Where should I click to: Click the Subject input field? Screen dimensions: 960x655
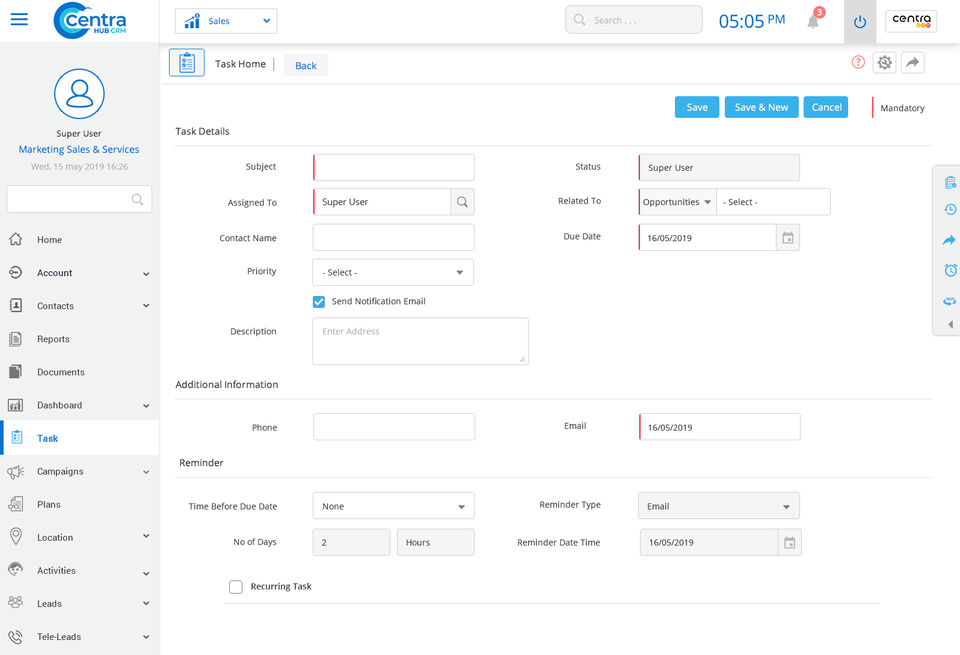click(x=394, y=167)
